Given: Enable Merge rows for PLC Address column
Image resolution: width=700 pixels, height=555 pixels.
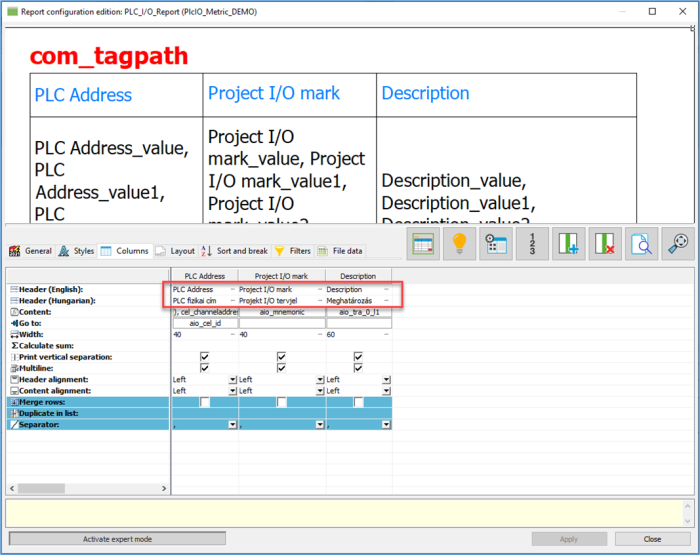Looking at the screenshot, I should coord(204,402).
